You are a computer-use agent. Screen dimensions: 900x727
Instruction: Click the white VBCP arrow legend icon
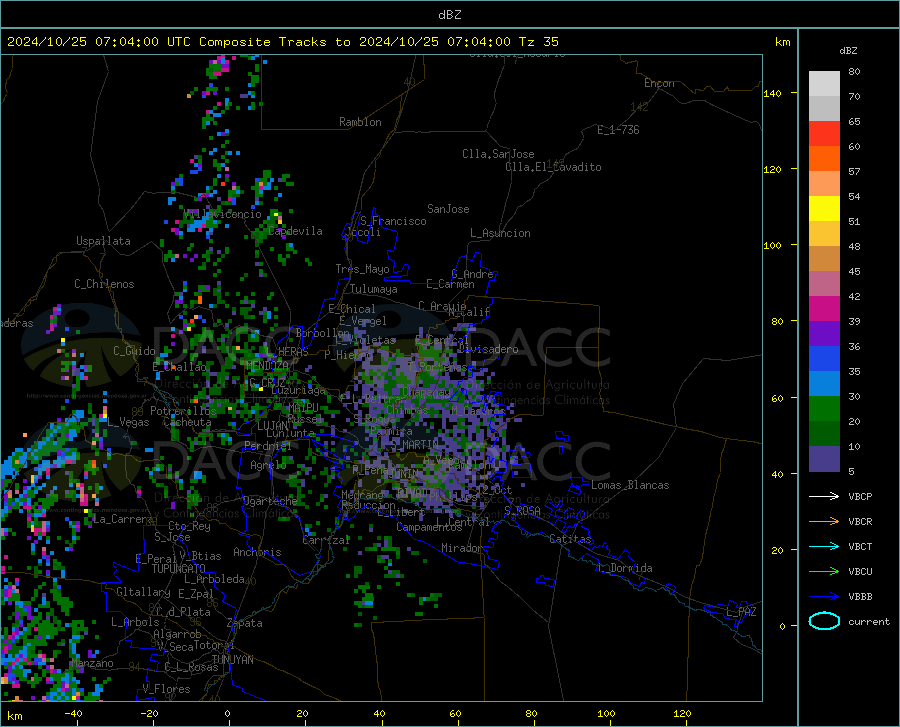[824, 496]
